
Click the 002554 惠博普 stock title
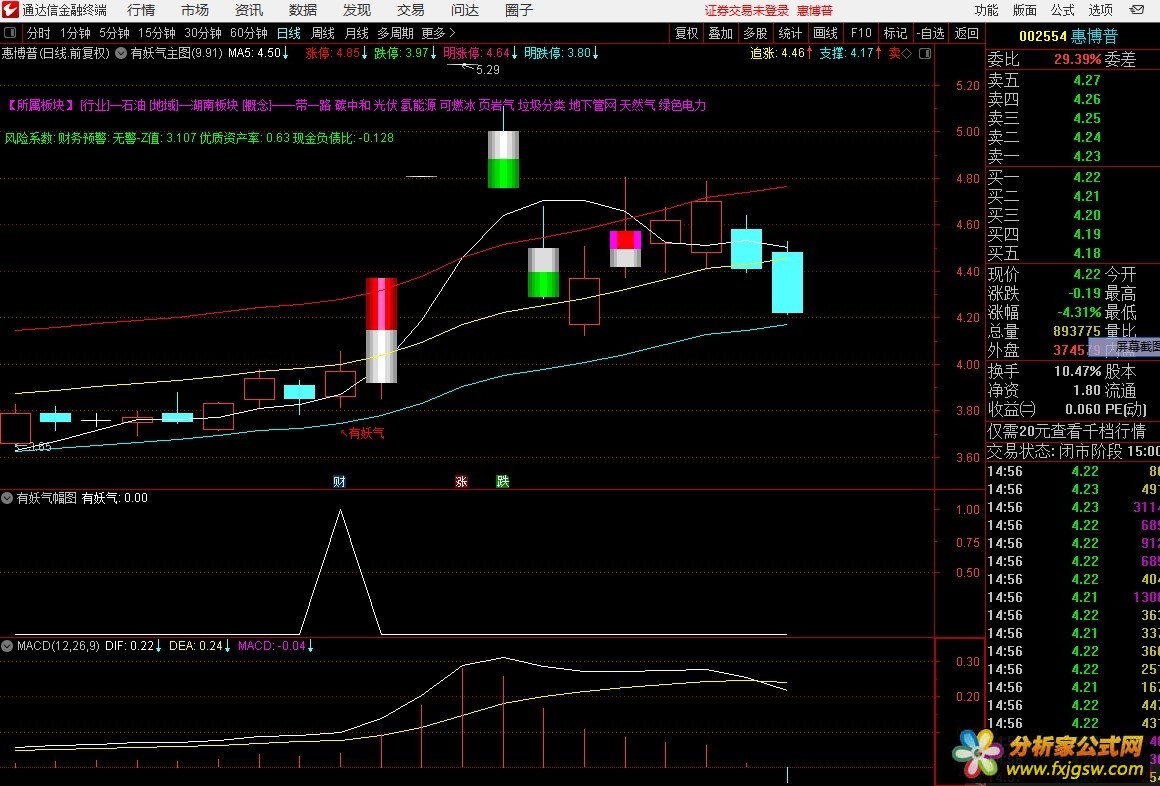coord(1068,36)
